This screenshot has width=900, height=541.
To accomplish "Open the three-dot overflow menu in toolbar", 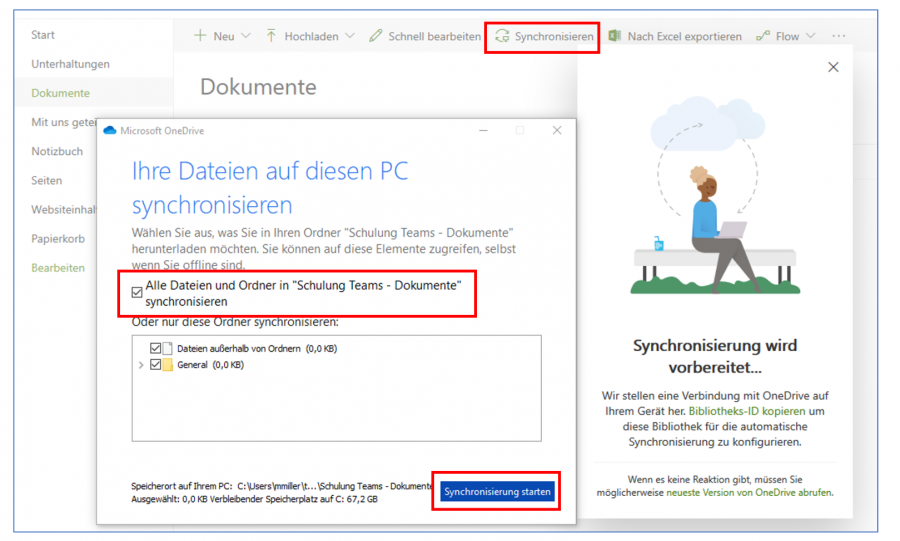I will click(839, 36).
